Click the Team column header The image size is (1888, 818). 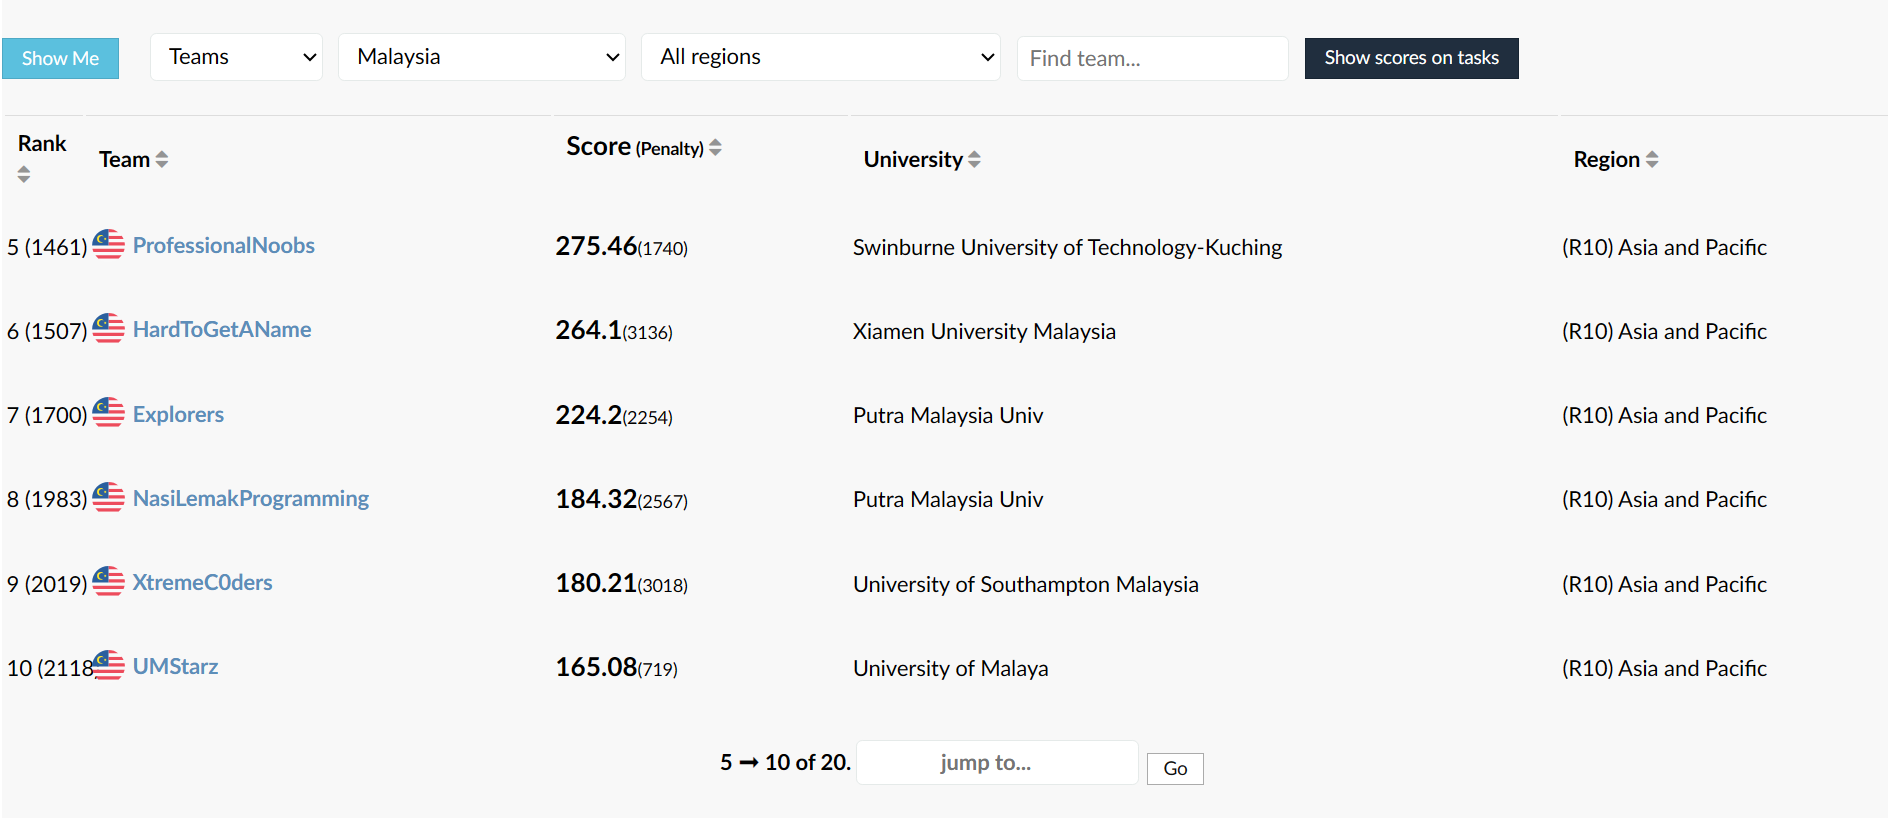(x=133, y=159)
